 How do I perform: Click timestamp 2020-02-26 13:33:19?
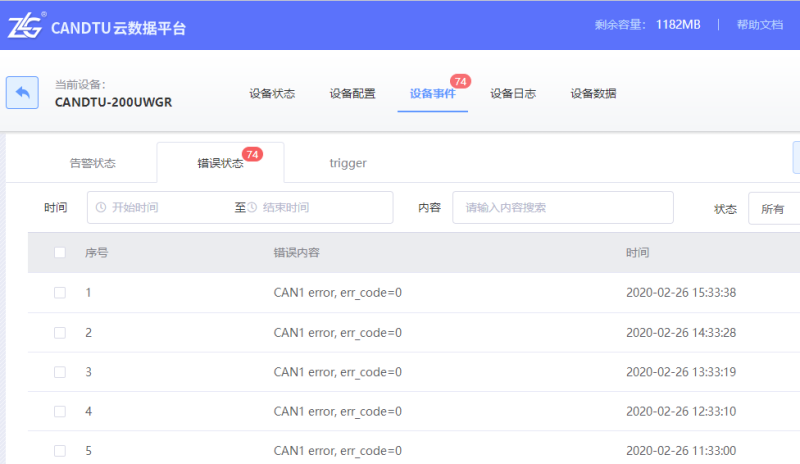point(681,372)
